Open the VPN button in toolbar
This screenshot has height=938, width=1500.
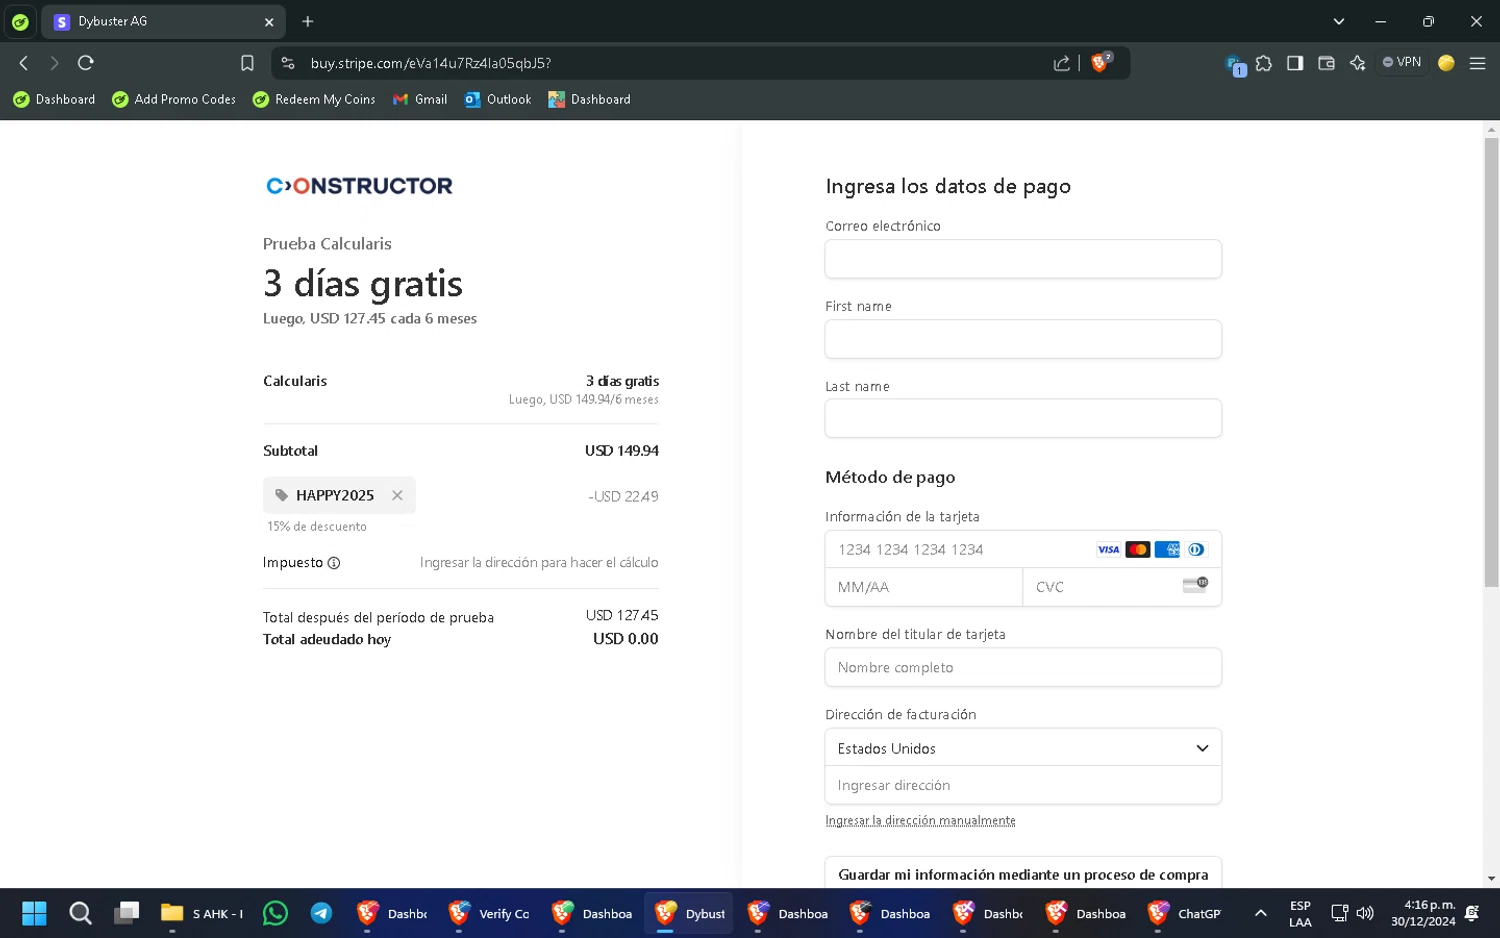(x=1402, y=62)
